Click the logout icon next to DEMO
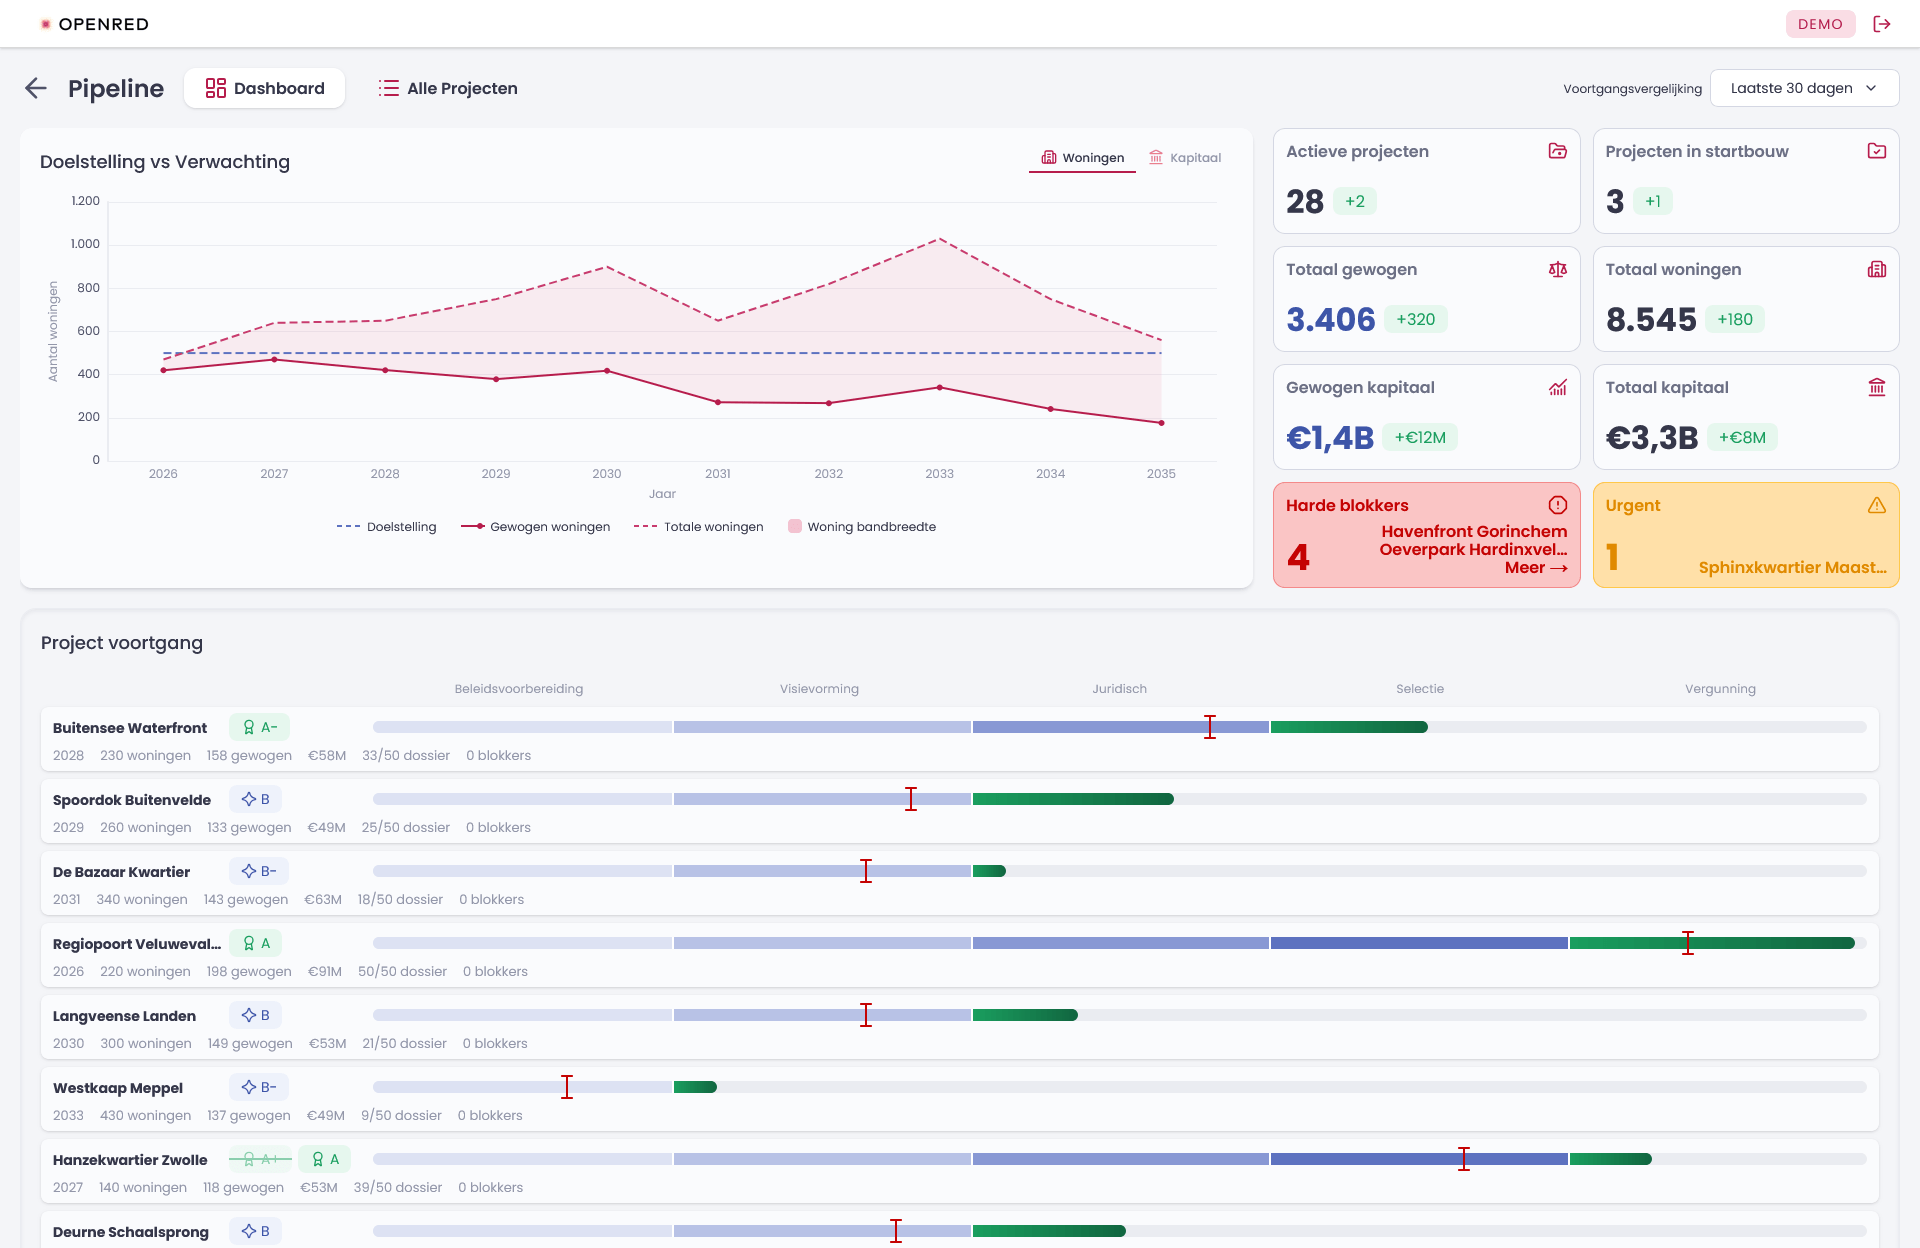The height and width of the screenshot is (1248, 1920). pyautogui.click(x=1882, y=24)
